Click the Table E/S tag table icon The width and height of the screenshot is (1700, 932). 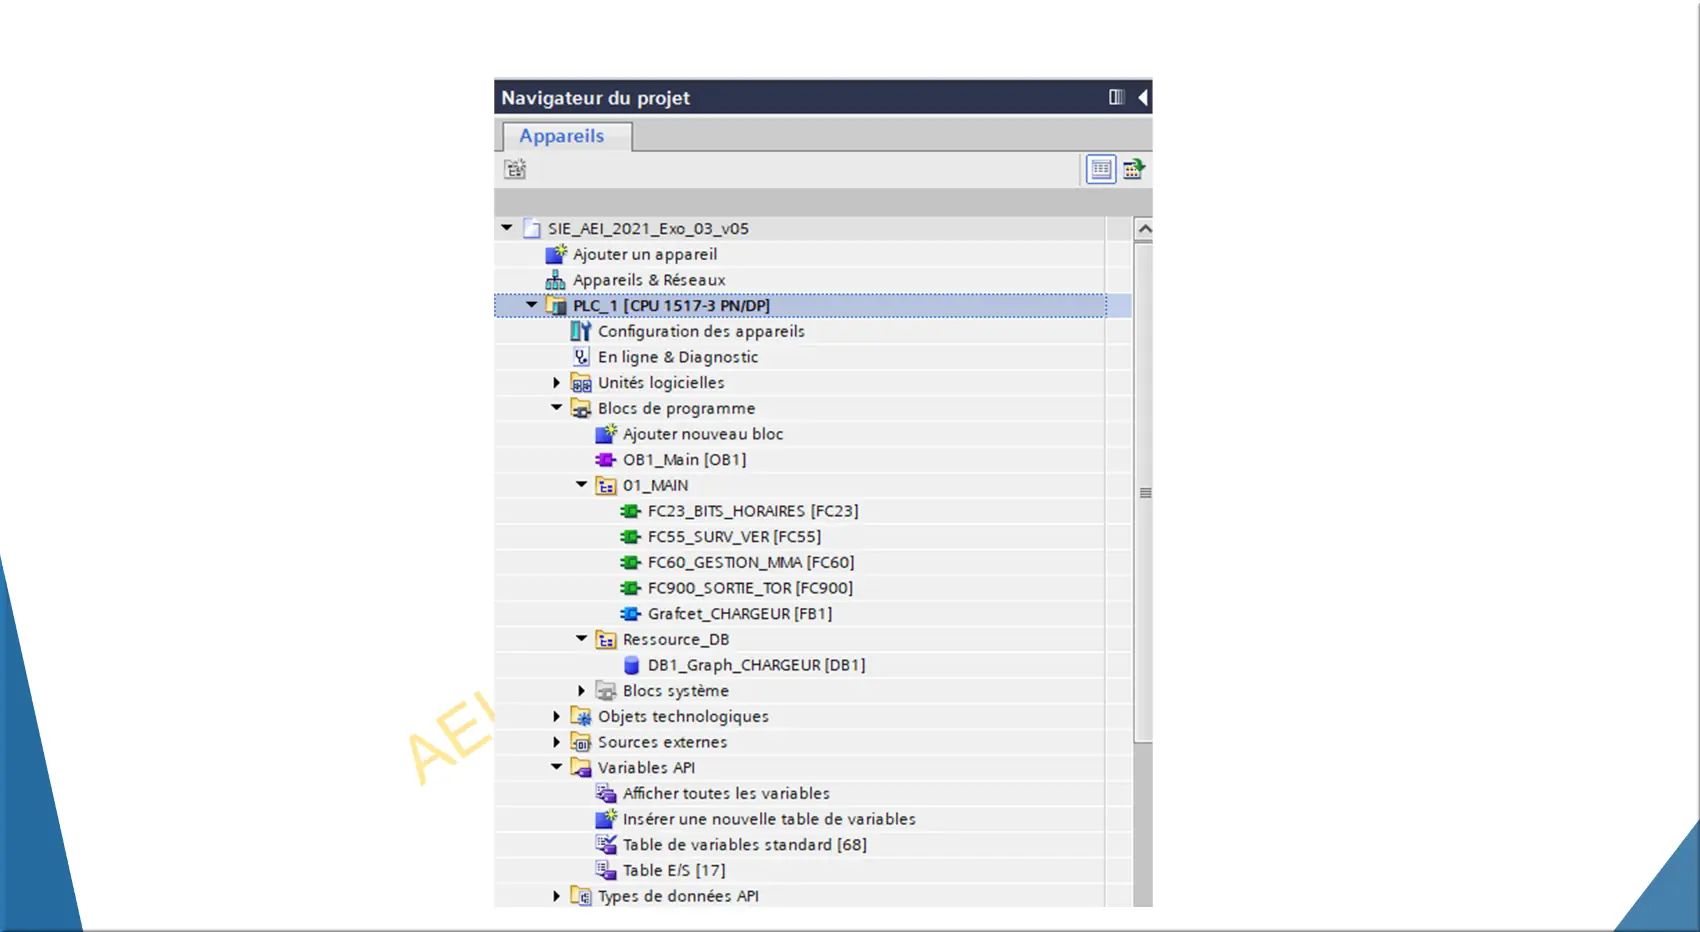(x=606, y=870)
